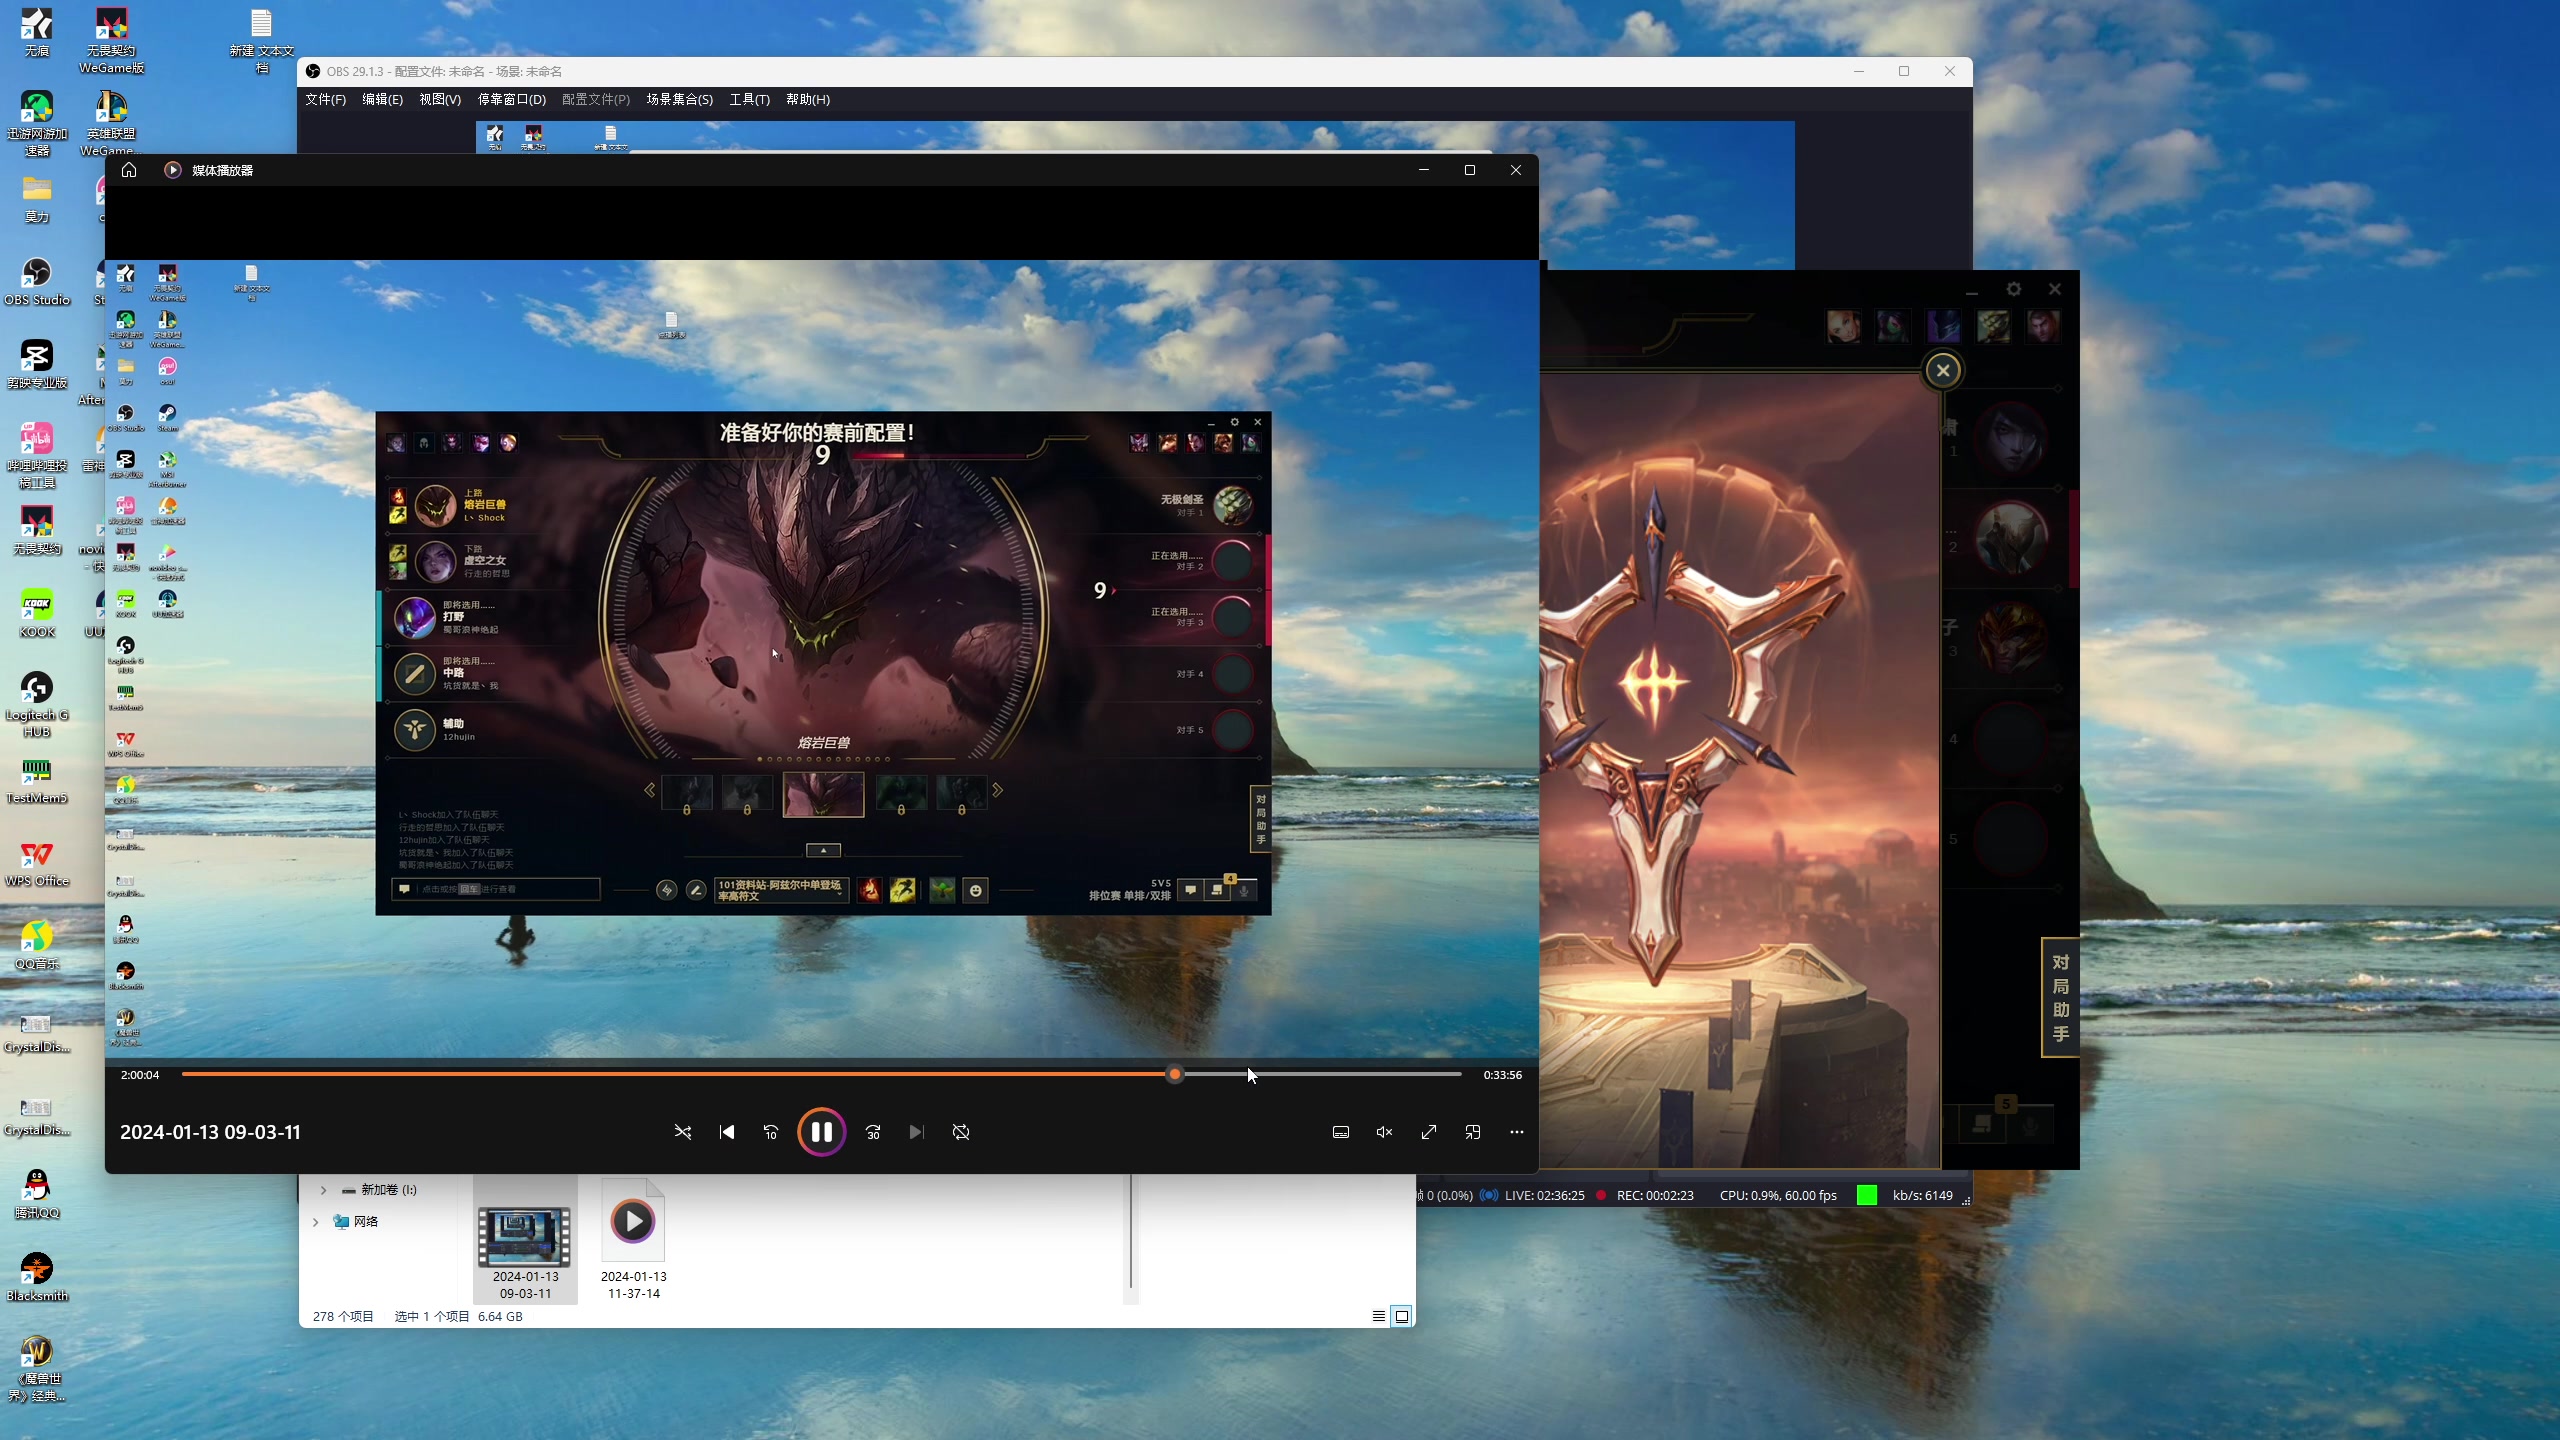Select the Blacksmith desktop icon
Image resolution: width=2560 pixels, height=1440 pixels.
click(x=37, y=1277)
